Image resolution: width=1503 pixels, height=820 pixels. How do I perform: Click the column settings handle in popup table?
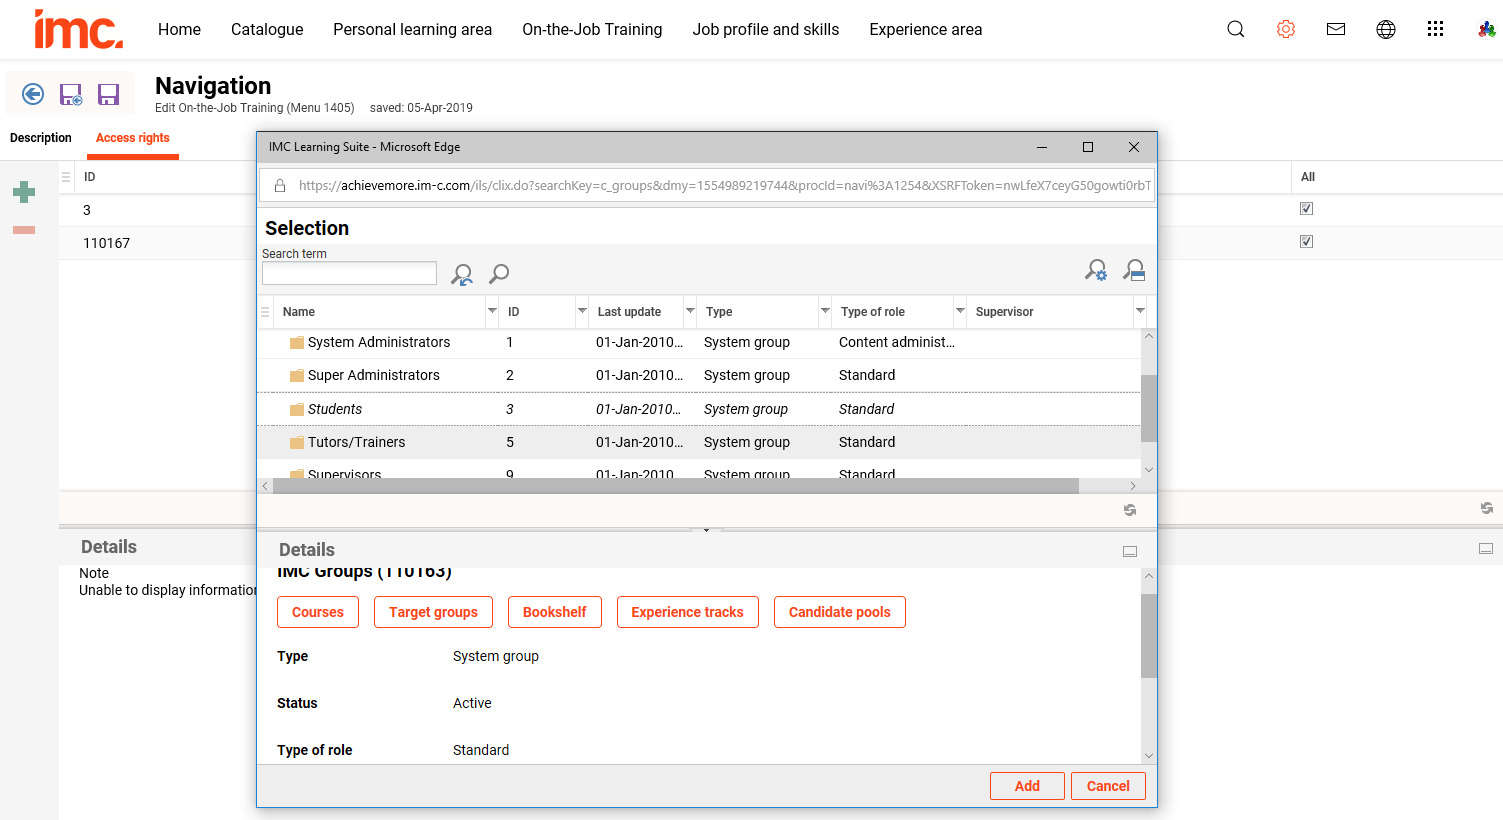pos(265,312)
